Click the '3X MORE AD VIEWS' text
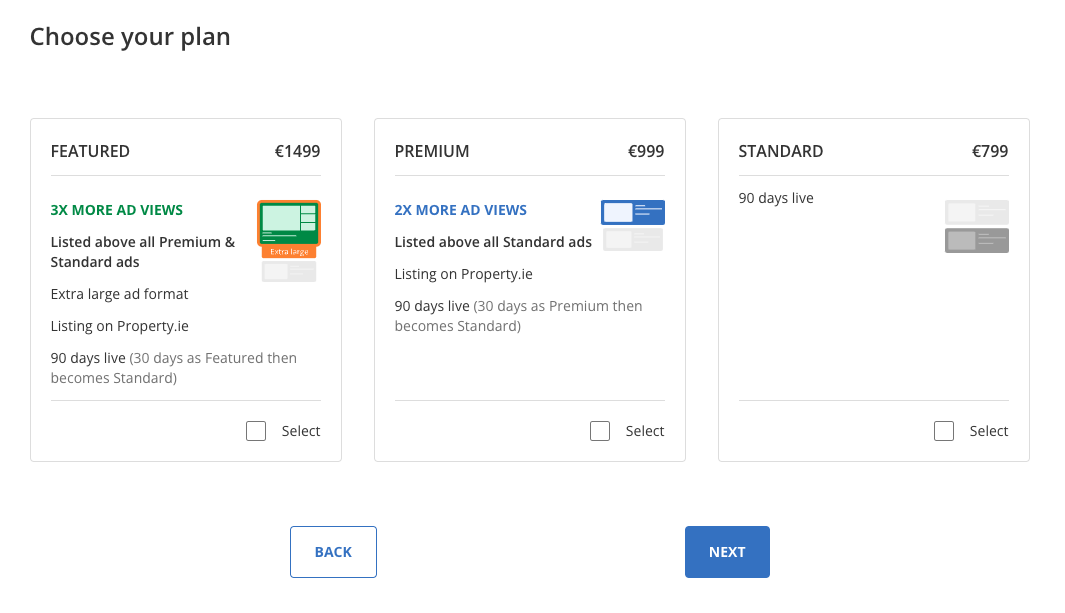1065x613 pixels. pos(117,210)
